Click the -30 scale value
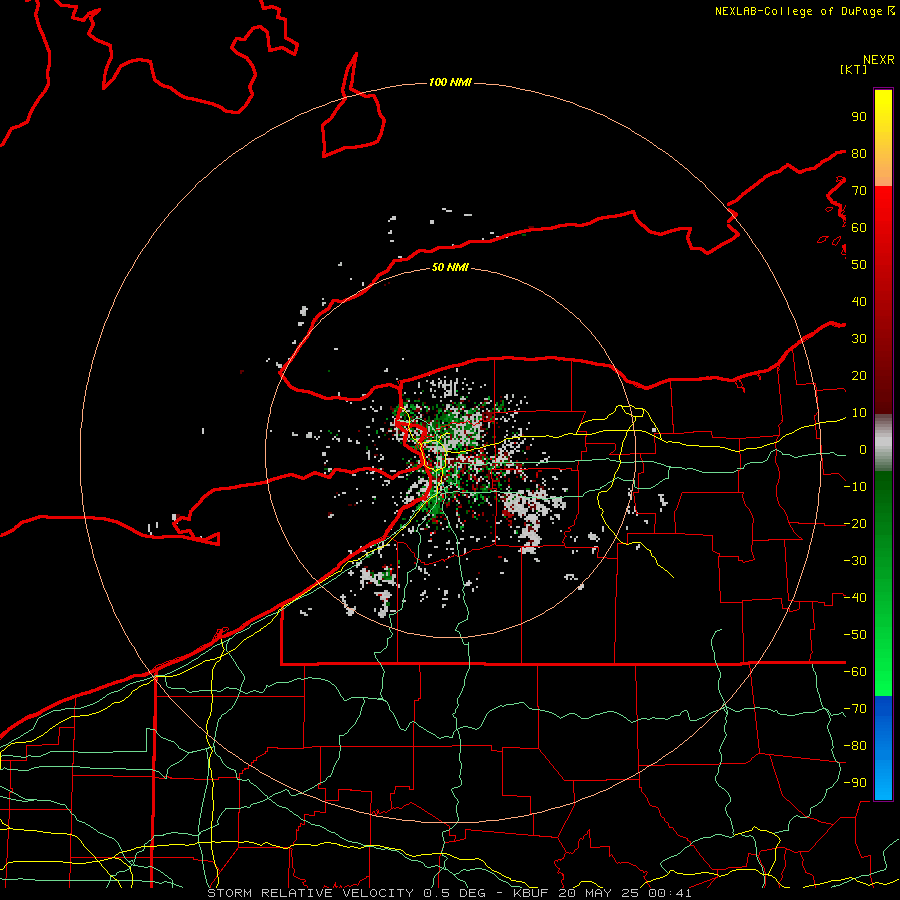 click(x=855, y=561)
